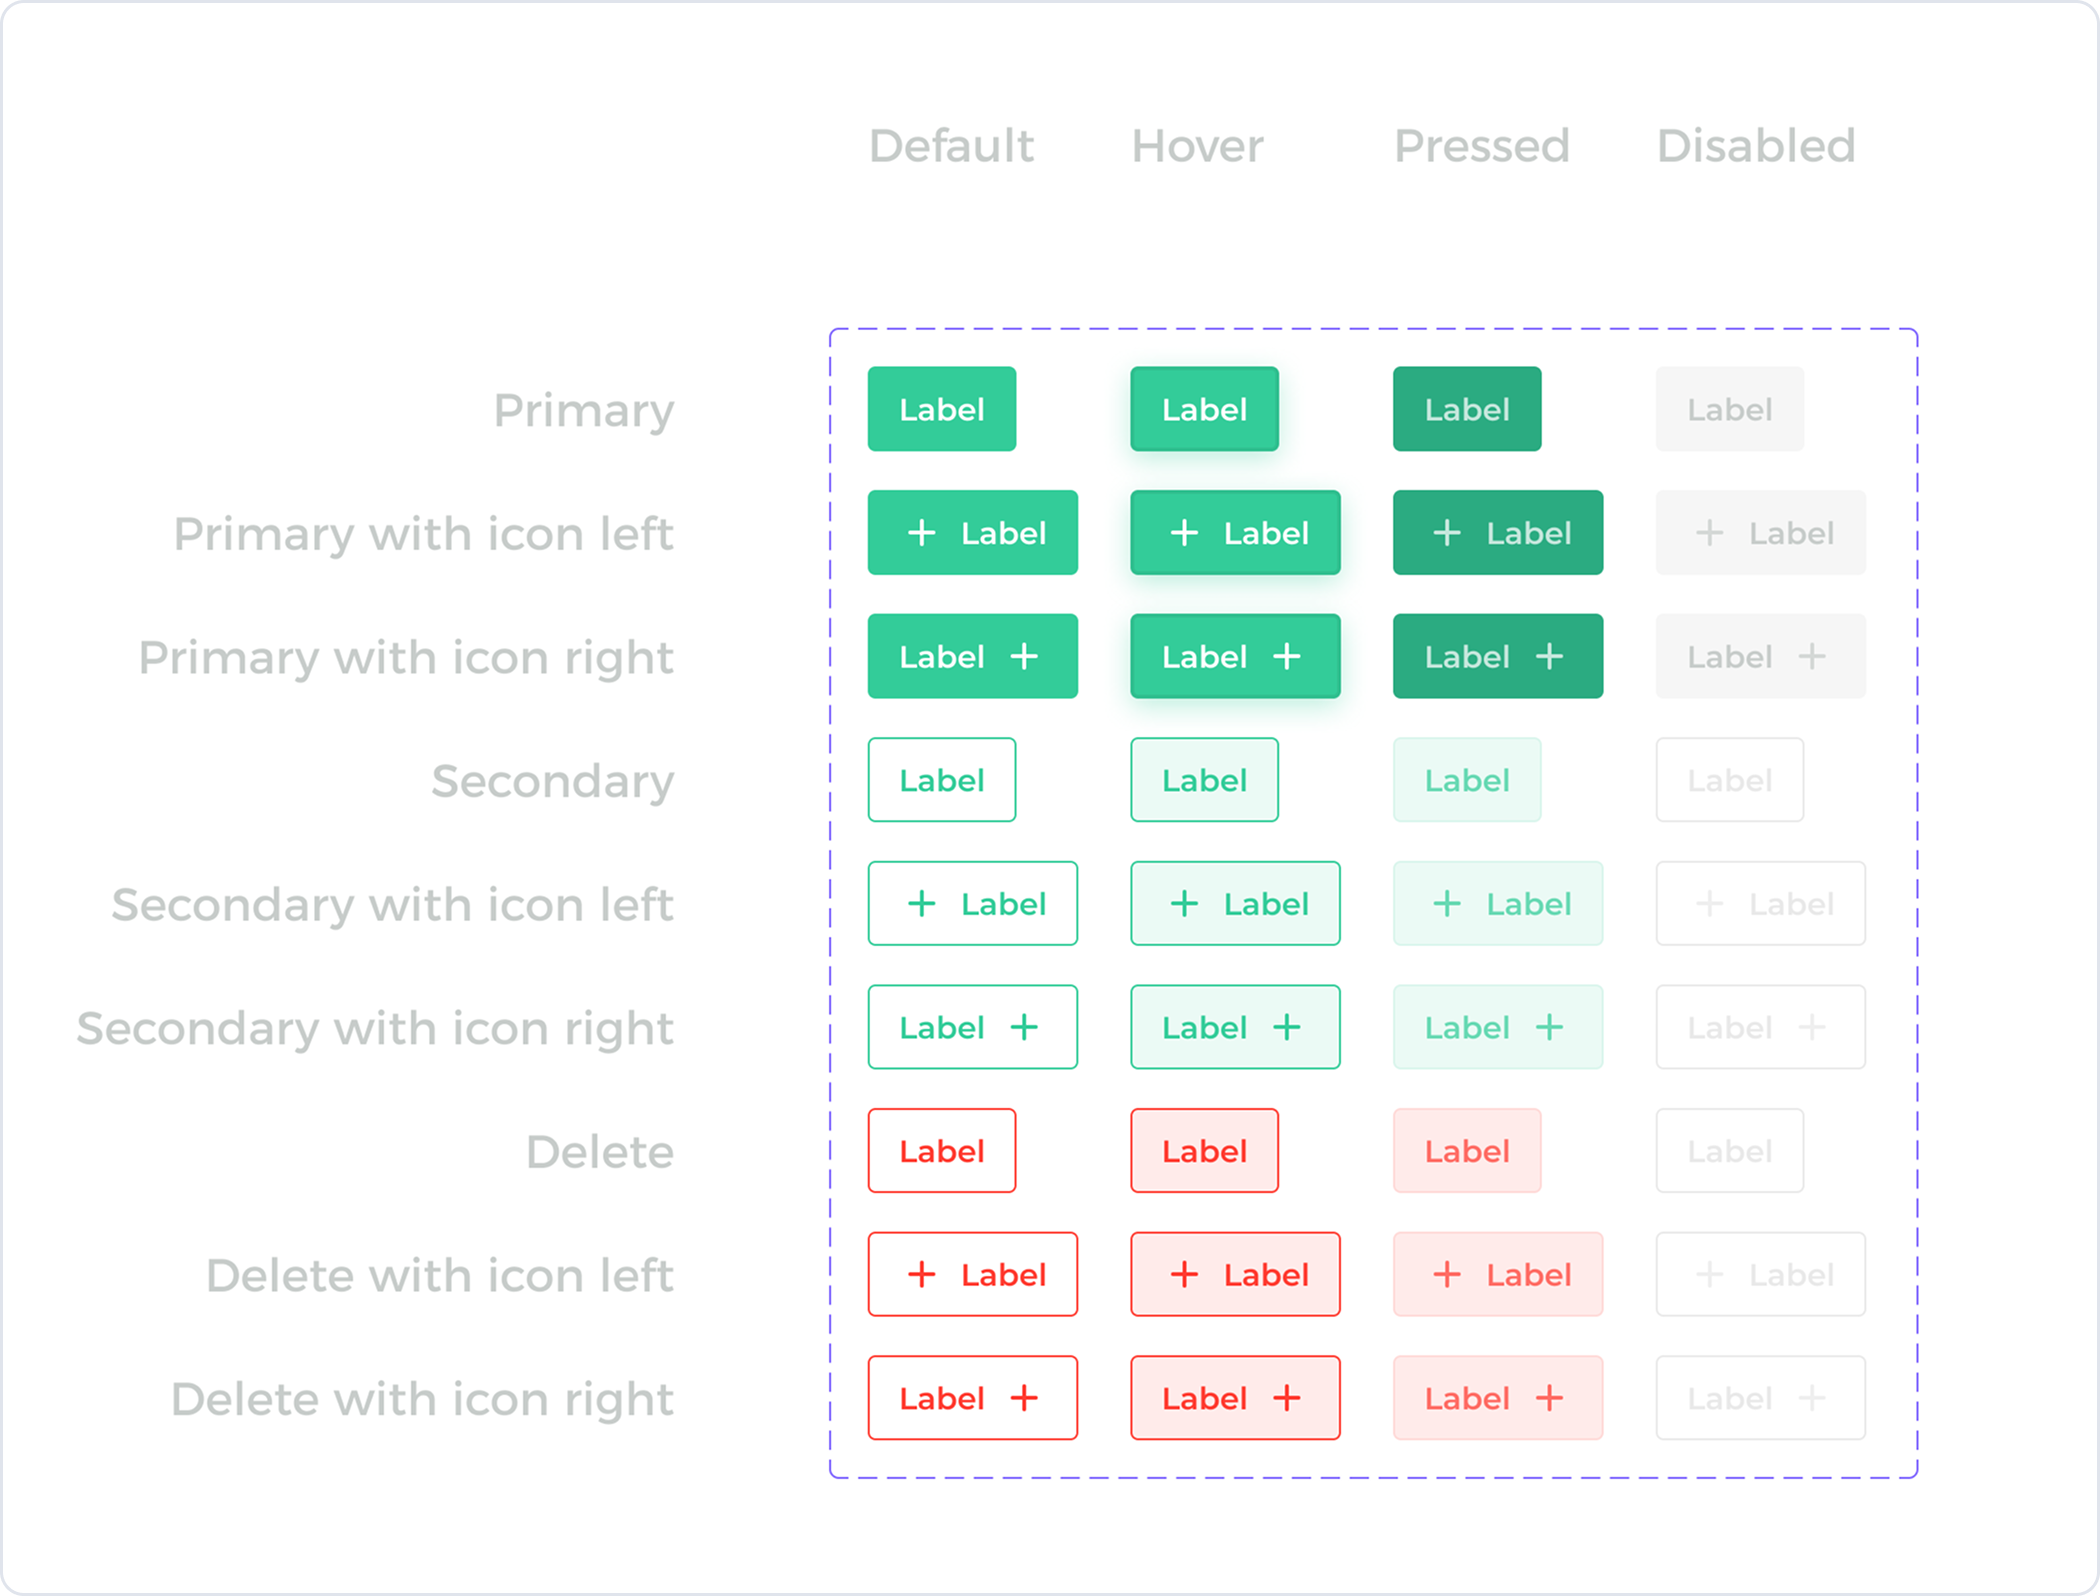Click the Primary disabled Label button

1729,409
